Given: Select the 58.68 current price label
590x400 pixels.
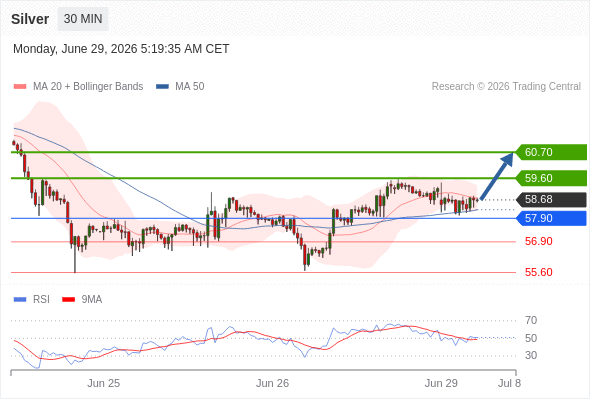Looking at the screenshot, I should pos(551,199).
